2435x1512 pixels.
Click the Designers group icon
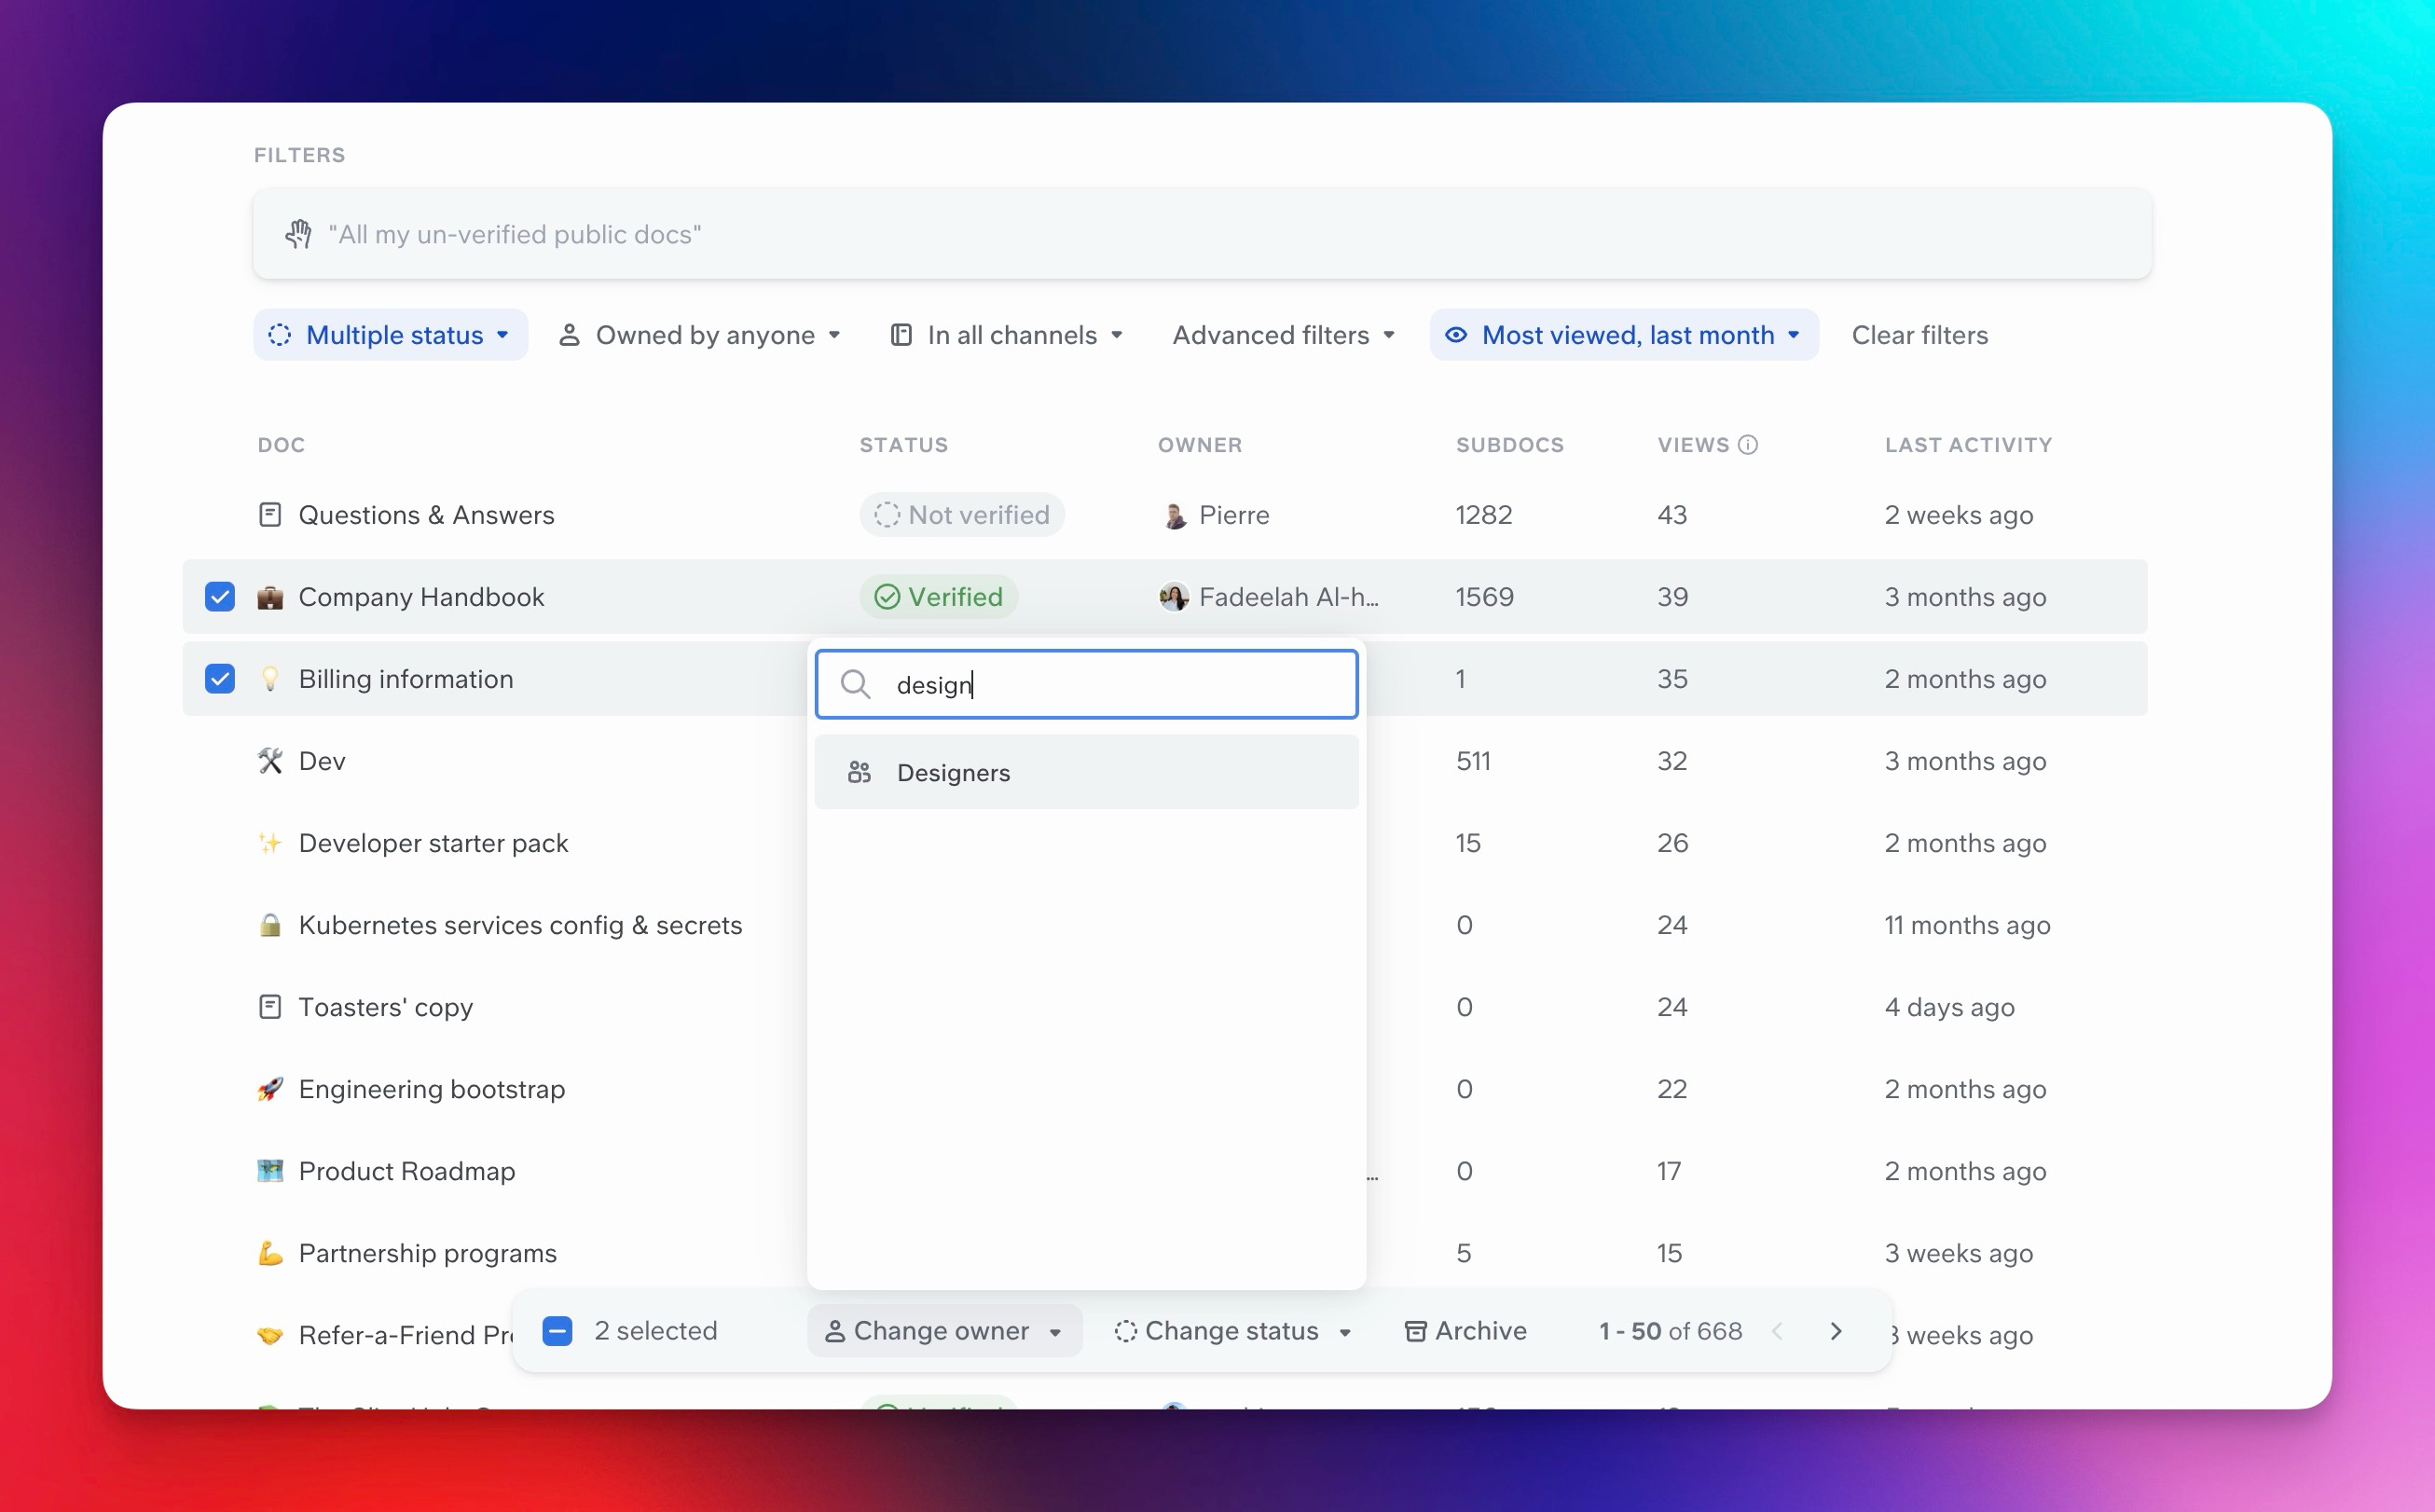(859, 772)
